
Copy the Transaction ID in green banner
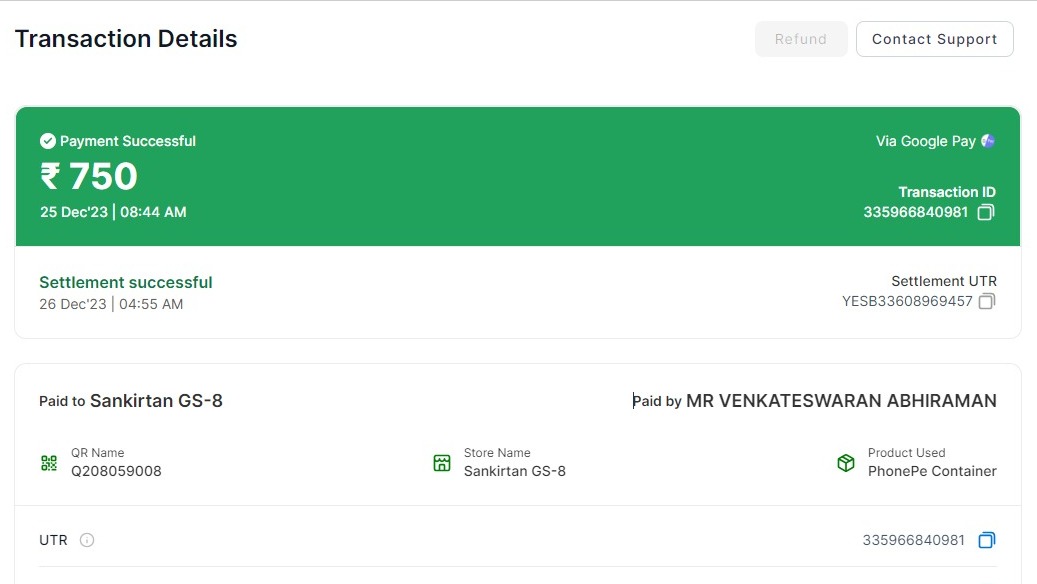(985, 212)
